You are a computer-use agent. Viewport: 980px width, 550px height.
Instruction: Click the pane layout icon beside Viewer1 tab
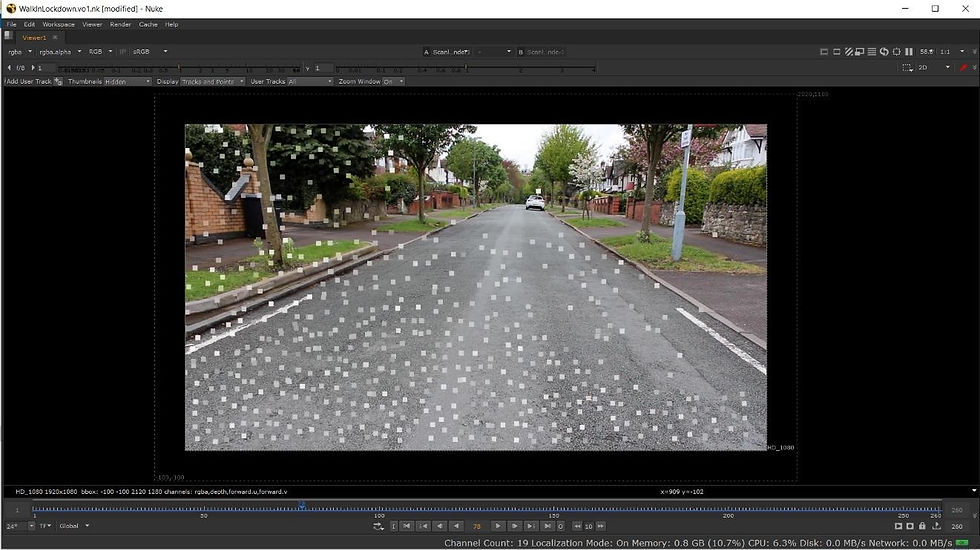pyautogui.click(x=9, y=37)
